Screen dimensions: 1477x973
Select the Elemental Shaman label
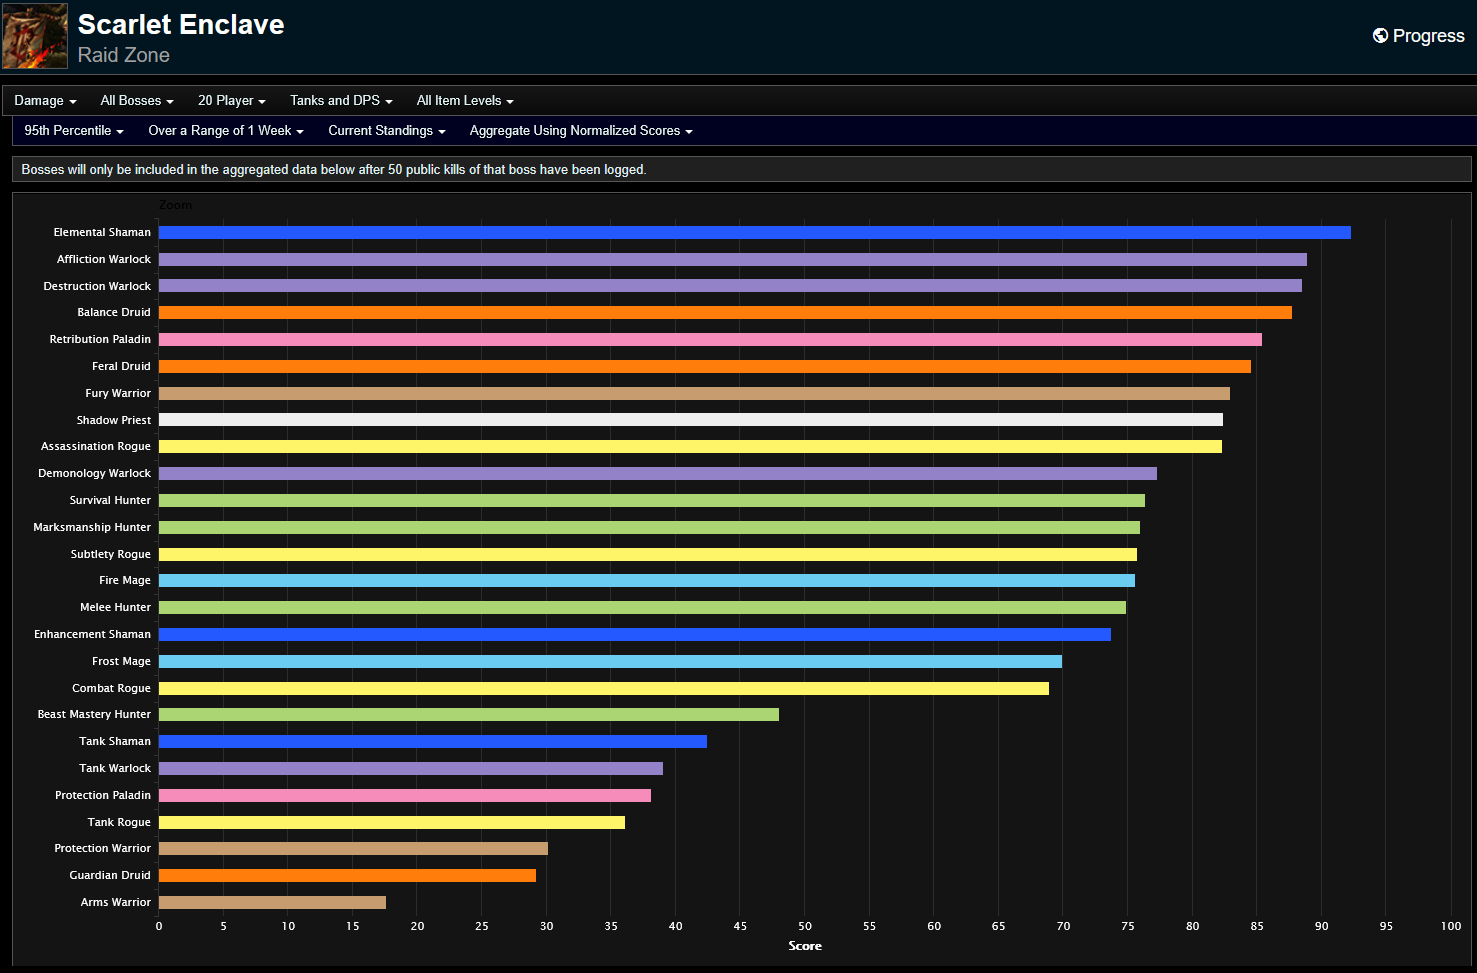(102, 231)
